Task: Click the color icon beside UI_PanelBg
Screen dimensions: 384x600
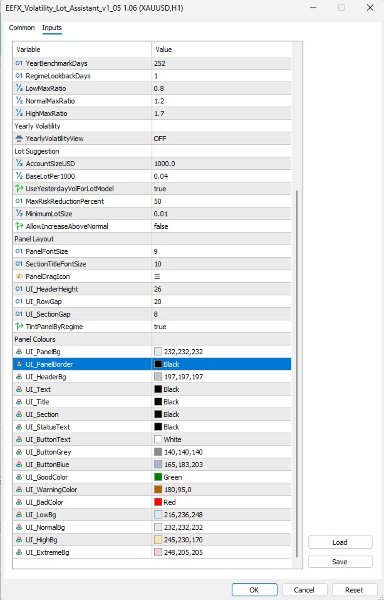Action: [x=19, y=351]
